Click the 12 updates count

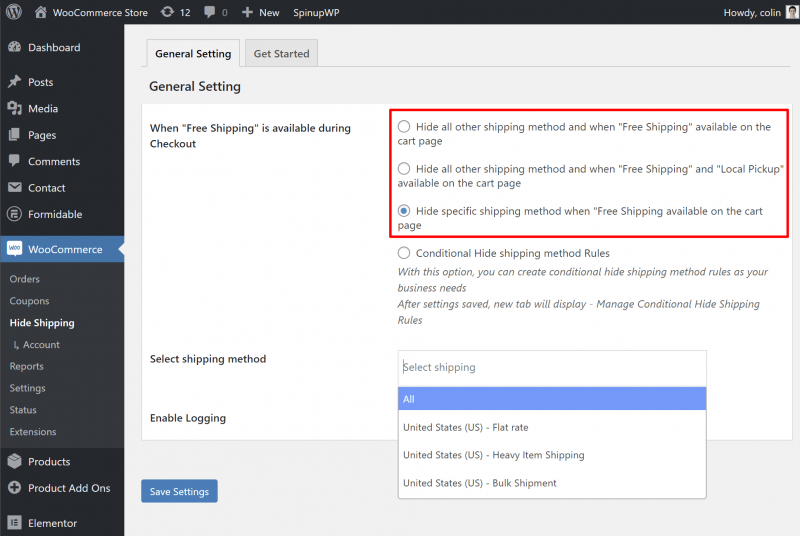pos(185,12)
